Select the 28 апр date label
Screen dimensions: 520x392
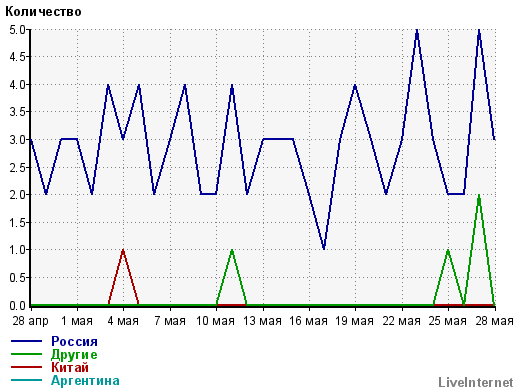tap(30, 321)
